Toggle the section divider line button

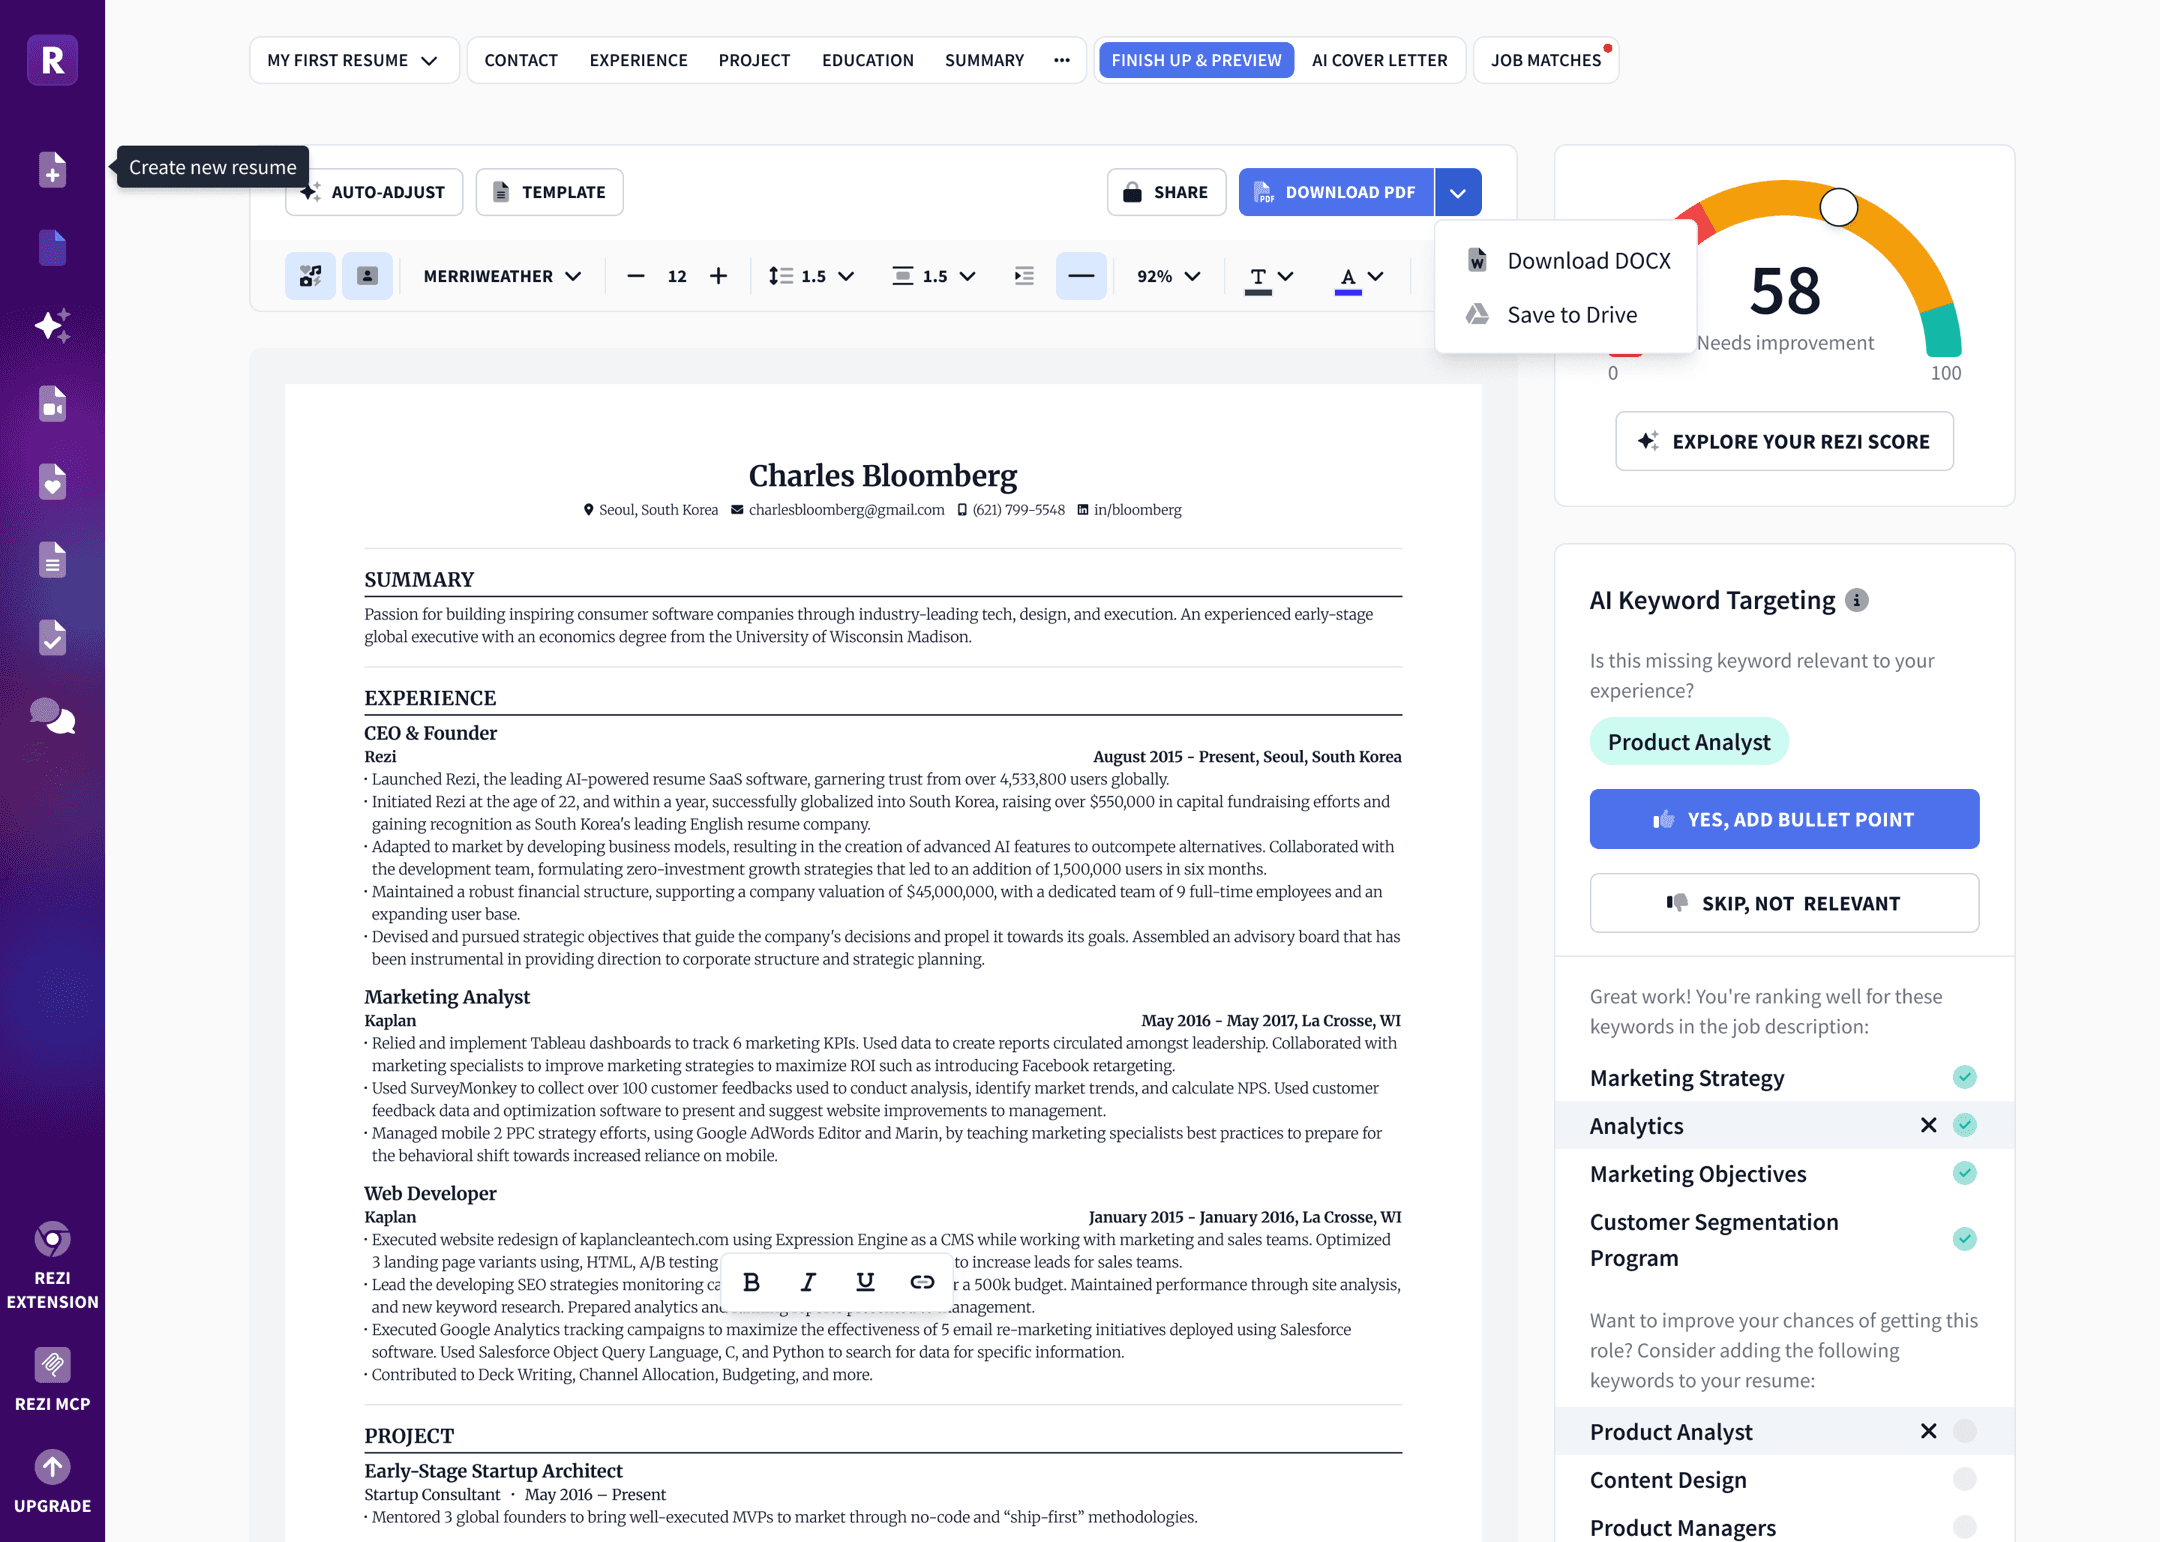1081,276
